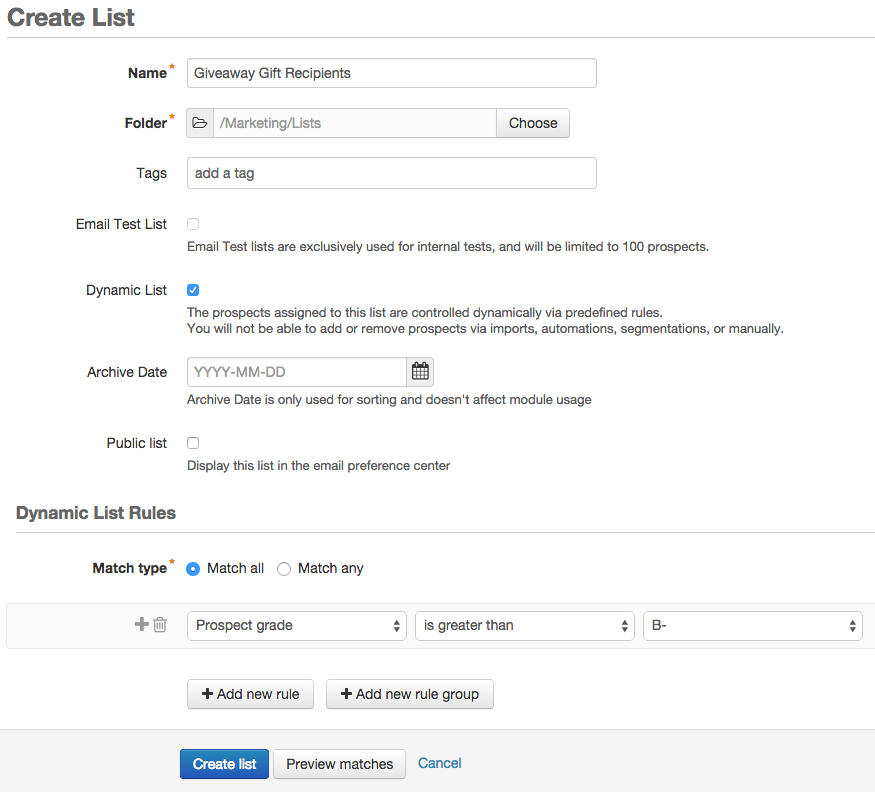
Task: Click Add new rule button
Action: [250, 694]
